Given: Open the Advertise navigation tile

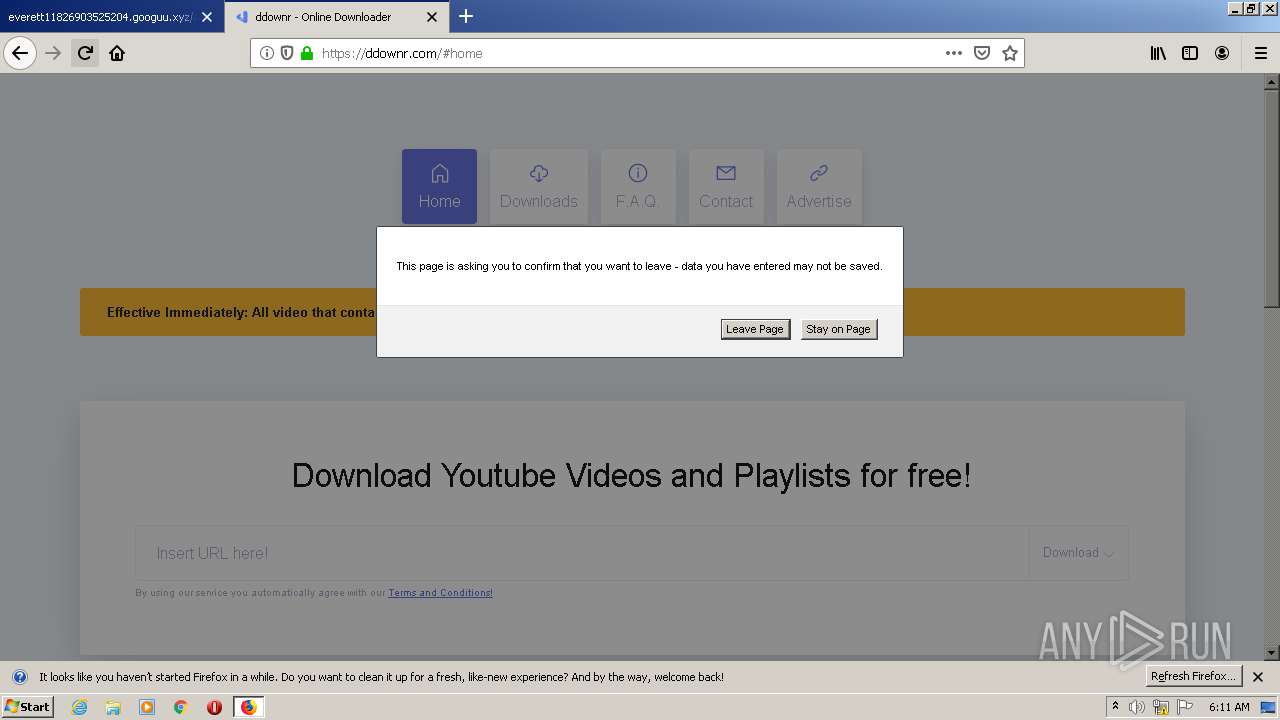Looking at the screenshot, I should coord(819,186).
